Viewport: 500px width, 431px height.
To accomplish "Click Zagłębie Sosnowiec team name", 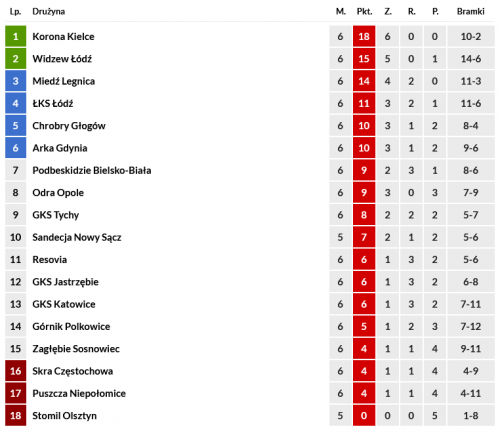I will click(x=76, y=349).
